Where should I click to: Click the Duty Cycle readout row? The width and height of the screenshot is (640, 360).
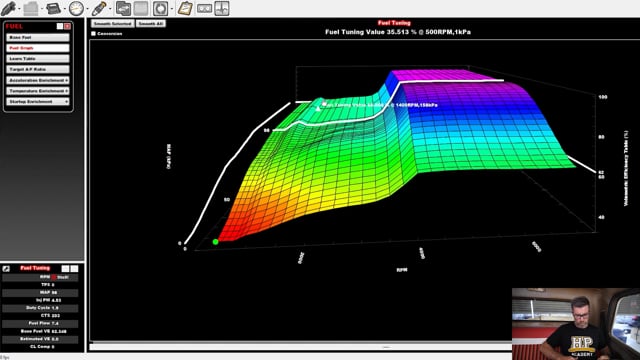coord(40,308)
